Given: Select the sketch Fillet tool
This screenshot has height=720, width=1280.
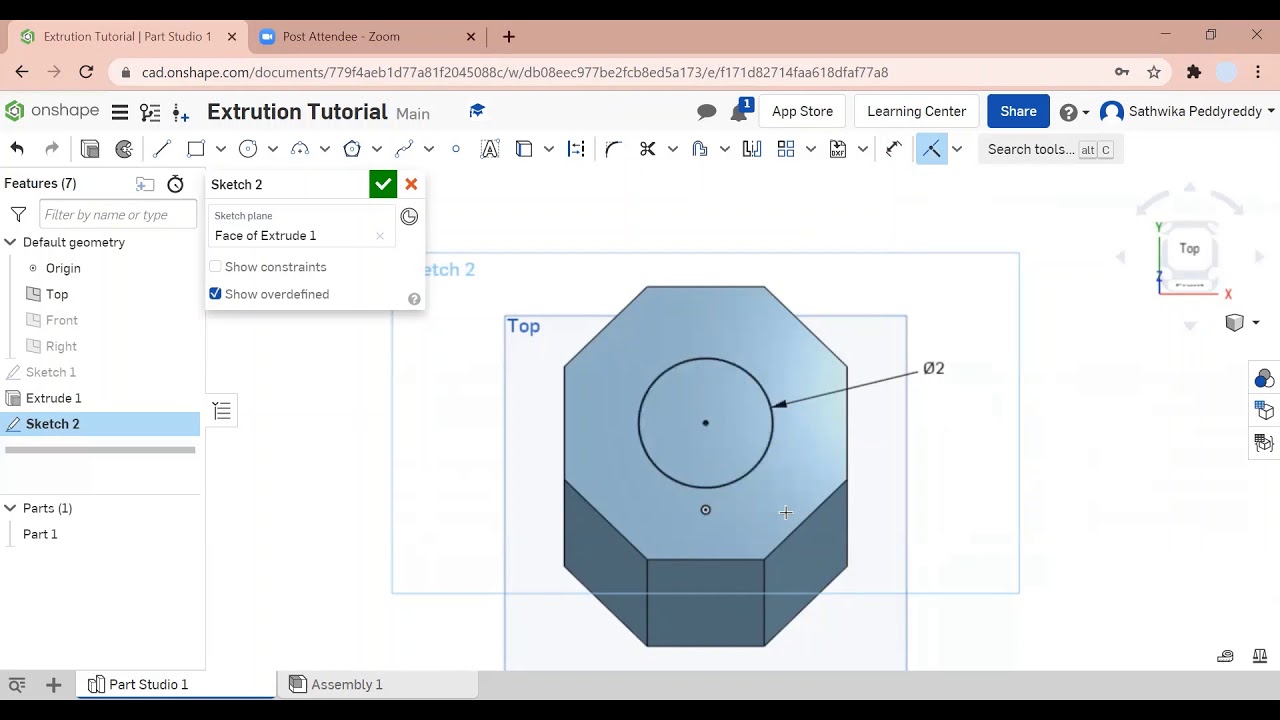Looking at the screenshot, I should (x=613, y=149).
